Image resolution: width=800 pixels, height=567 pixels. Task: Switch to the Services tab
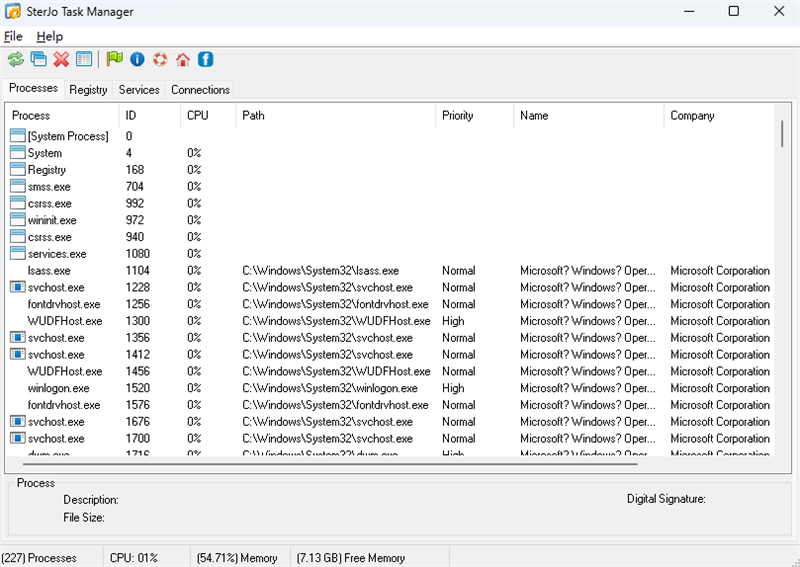coord(139,90)
